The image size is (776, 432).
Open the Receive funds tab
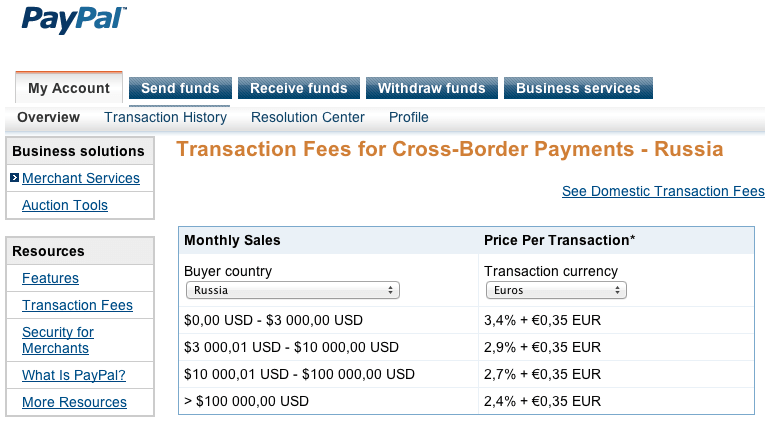click(298, 88)
